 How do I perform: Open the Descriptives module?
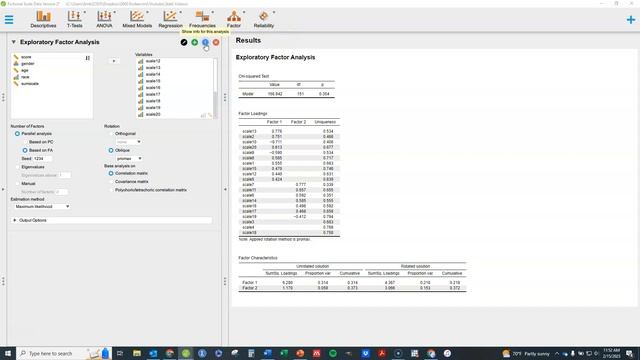coord(43,19)
